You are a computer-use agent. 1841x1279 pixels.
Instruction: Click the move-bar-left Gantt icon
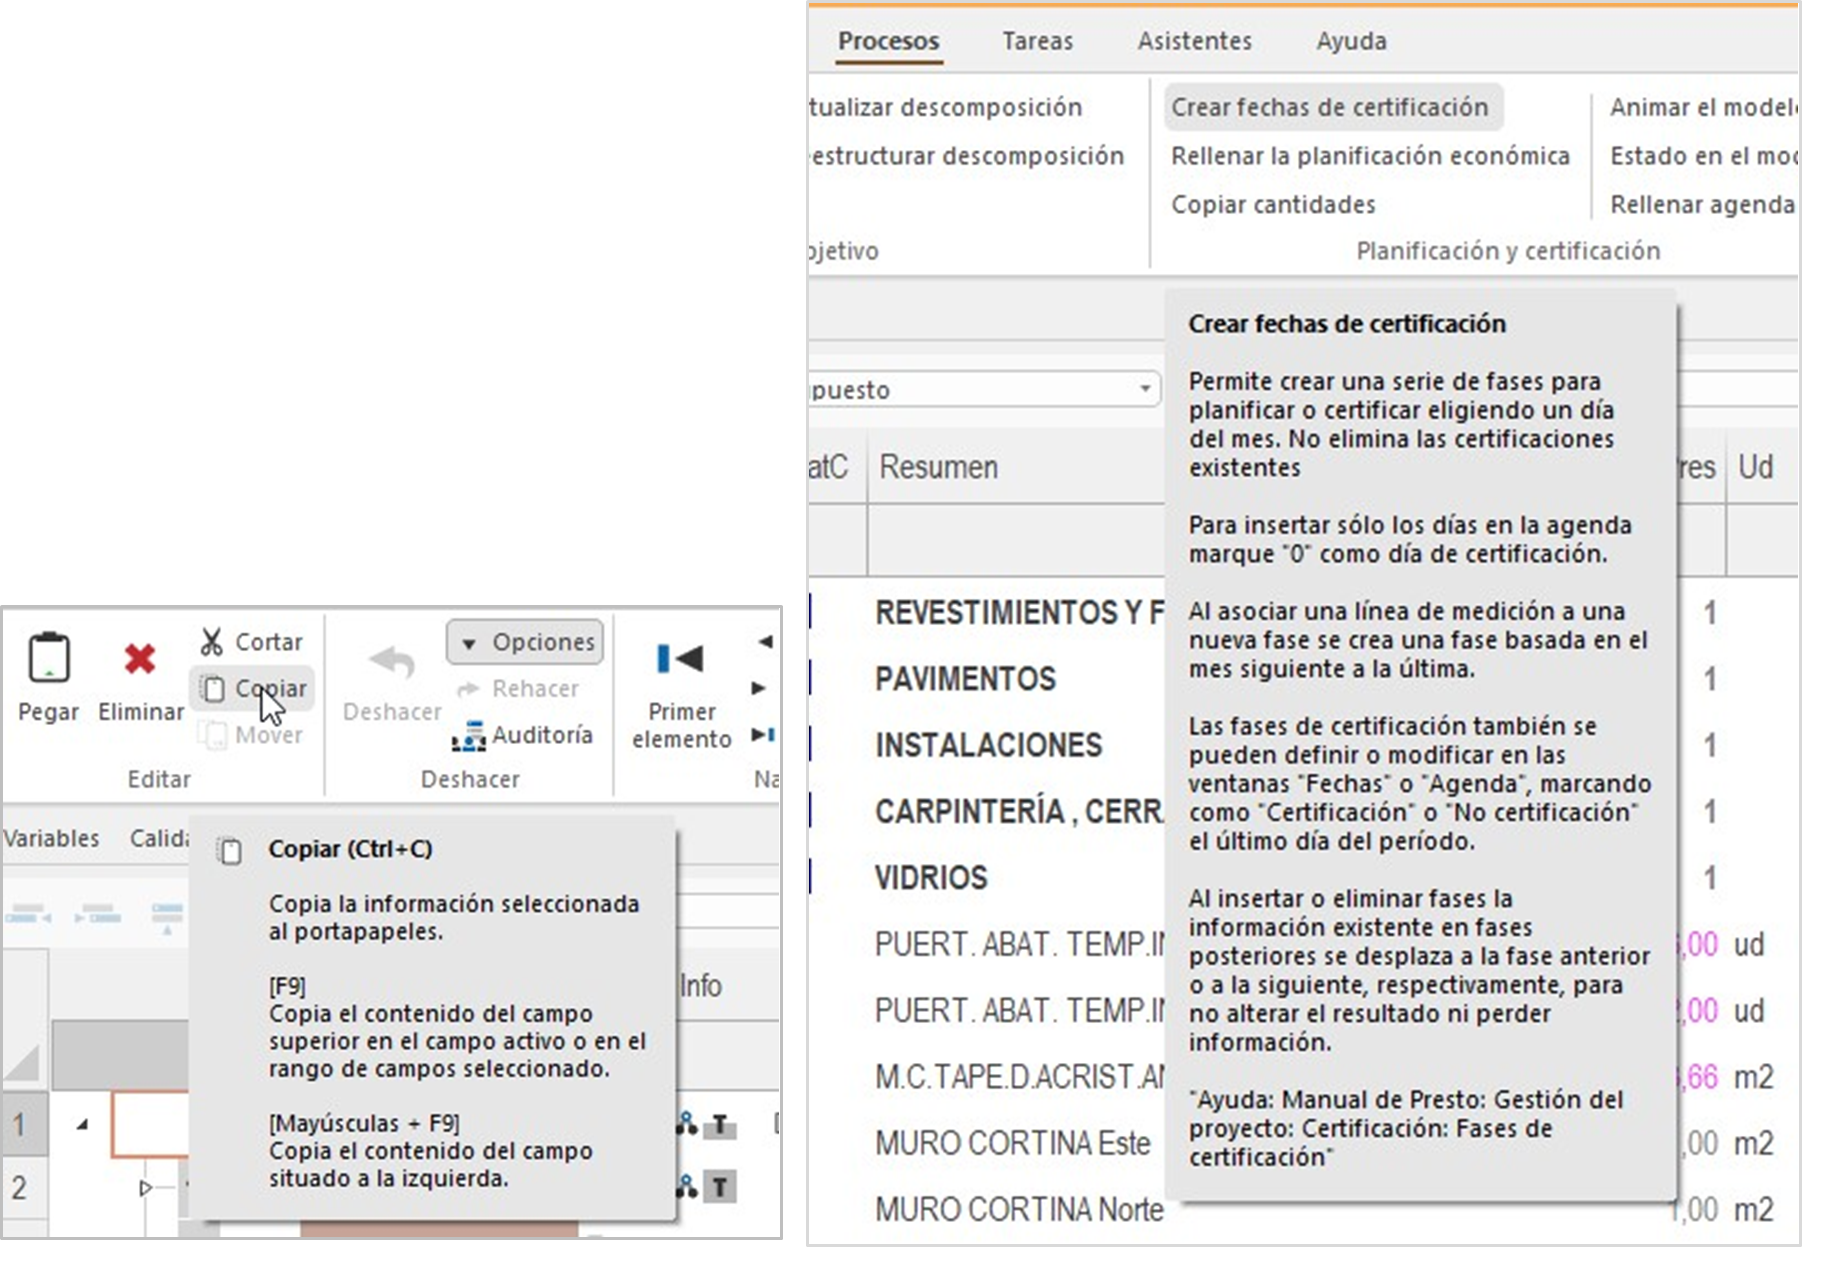pos(29,914)
